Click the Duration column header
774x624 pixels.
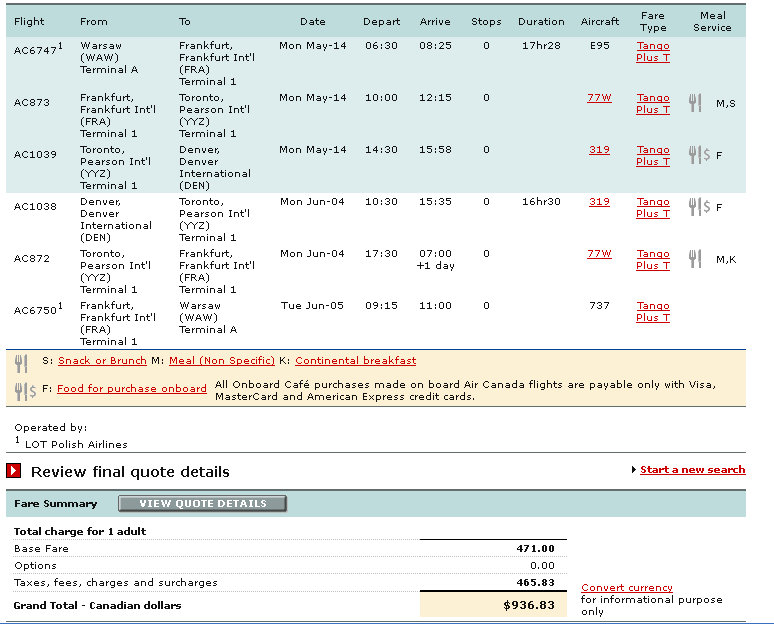541,22
